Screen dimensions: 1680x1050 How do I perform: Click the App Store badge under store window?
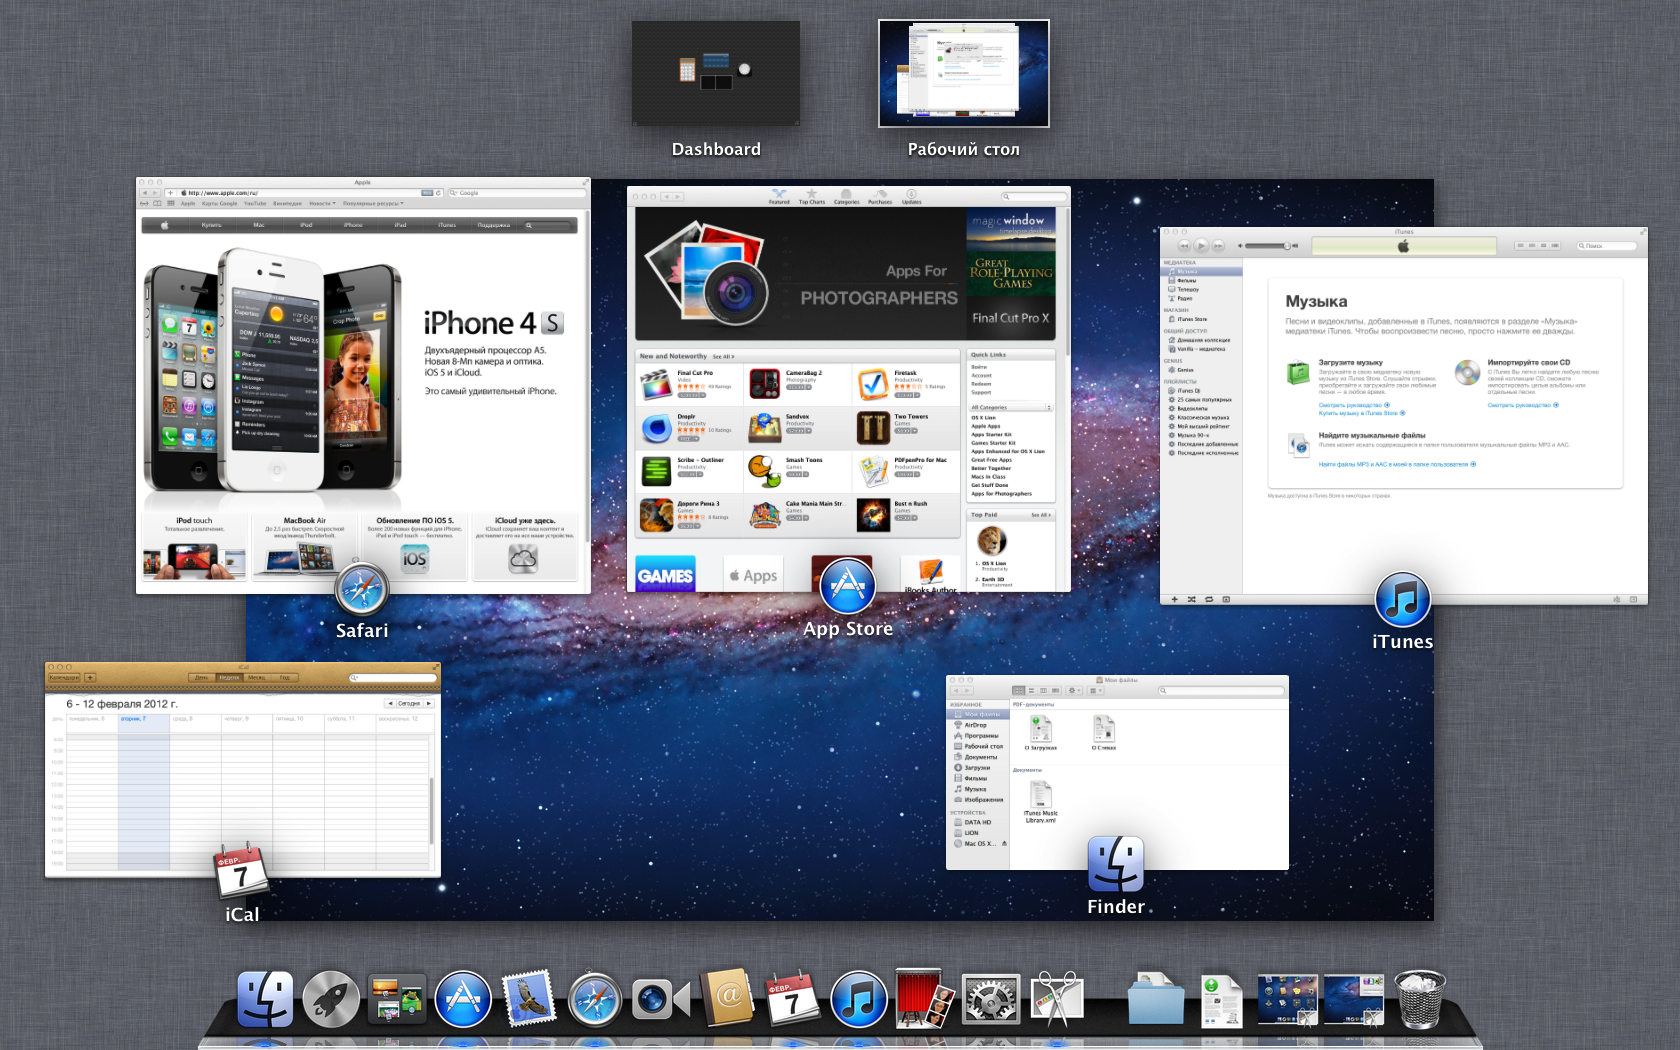[x=848, y=586]
